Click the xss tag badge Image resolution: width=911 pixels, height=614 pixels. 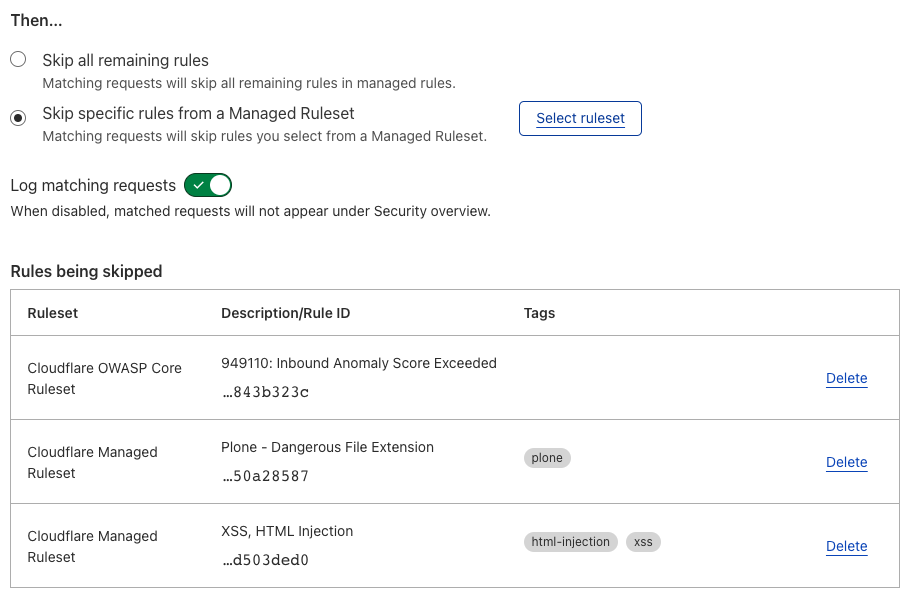coord(643,542)
